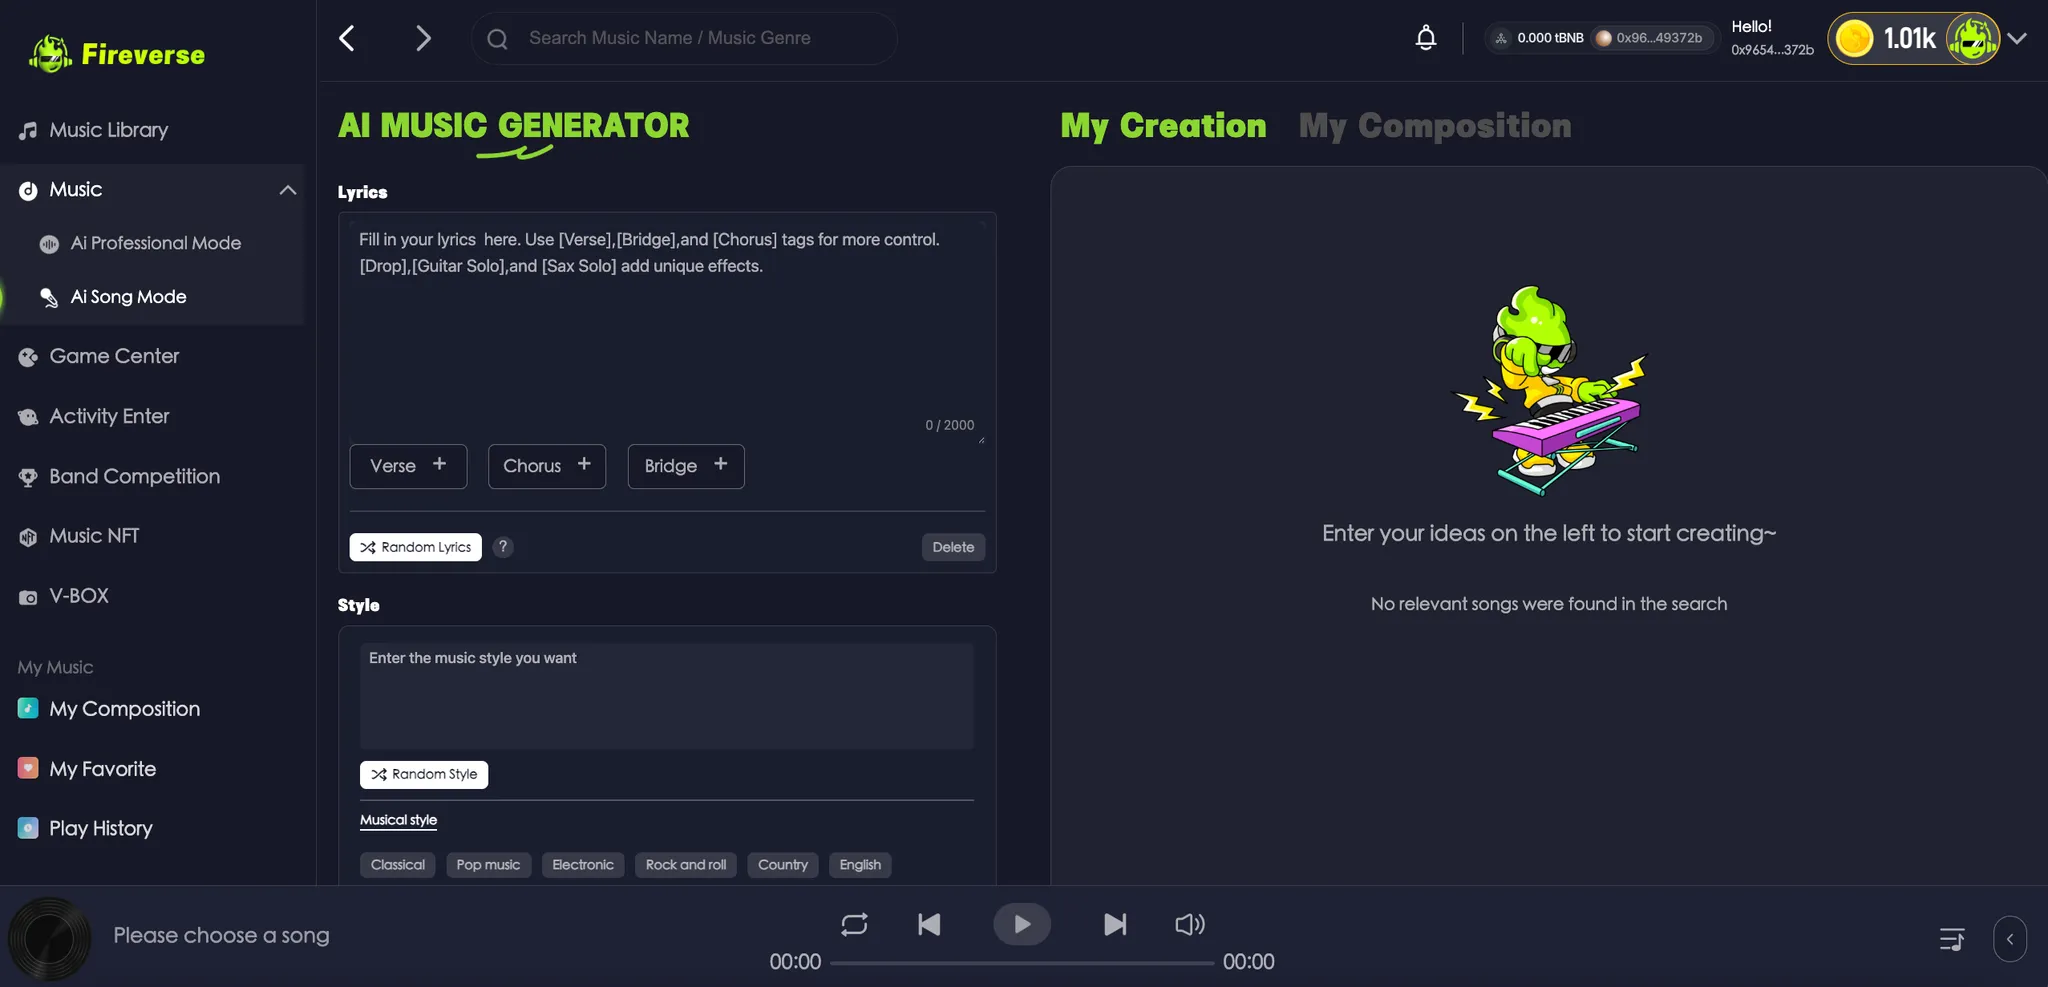2048x987 pixels.
Task: Mute the volume speaker icon
Action: pyautogui.click(x=1189, y=924)
